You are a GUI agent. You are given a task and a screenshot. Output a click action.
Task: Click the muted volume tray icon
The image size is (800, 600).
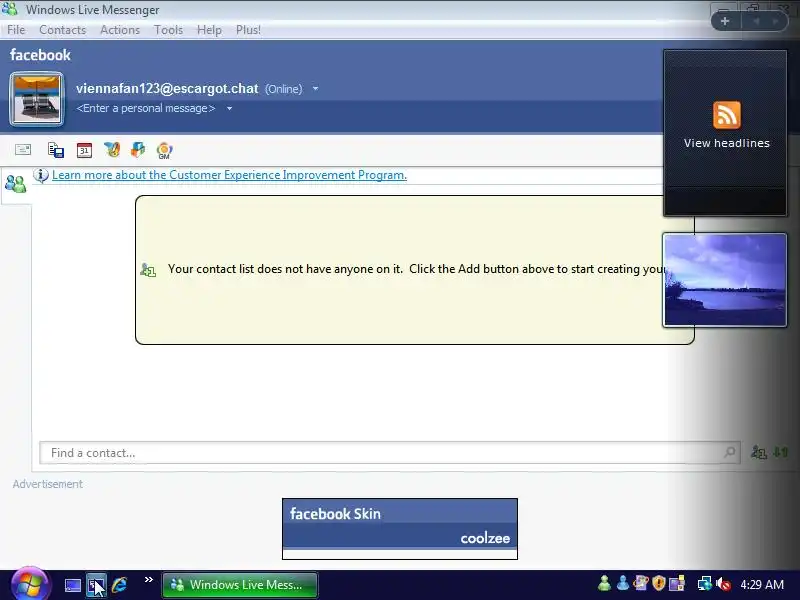click(x=723, y=584)
